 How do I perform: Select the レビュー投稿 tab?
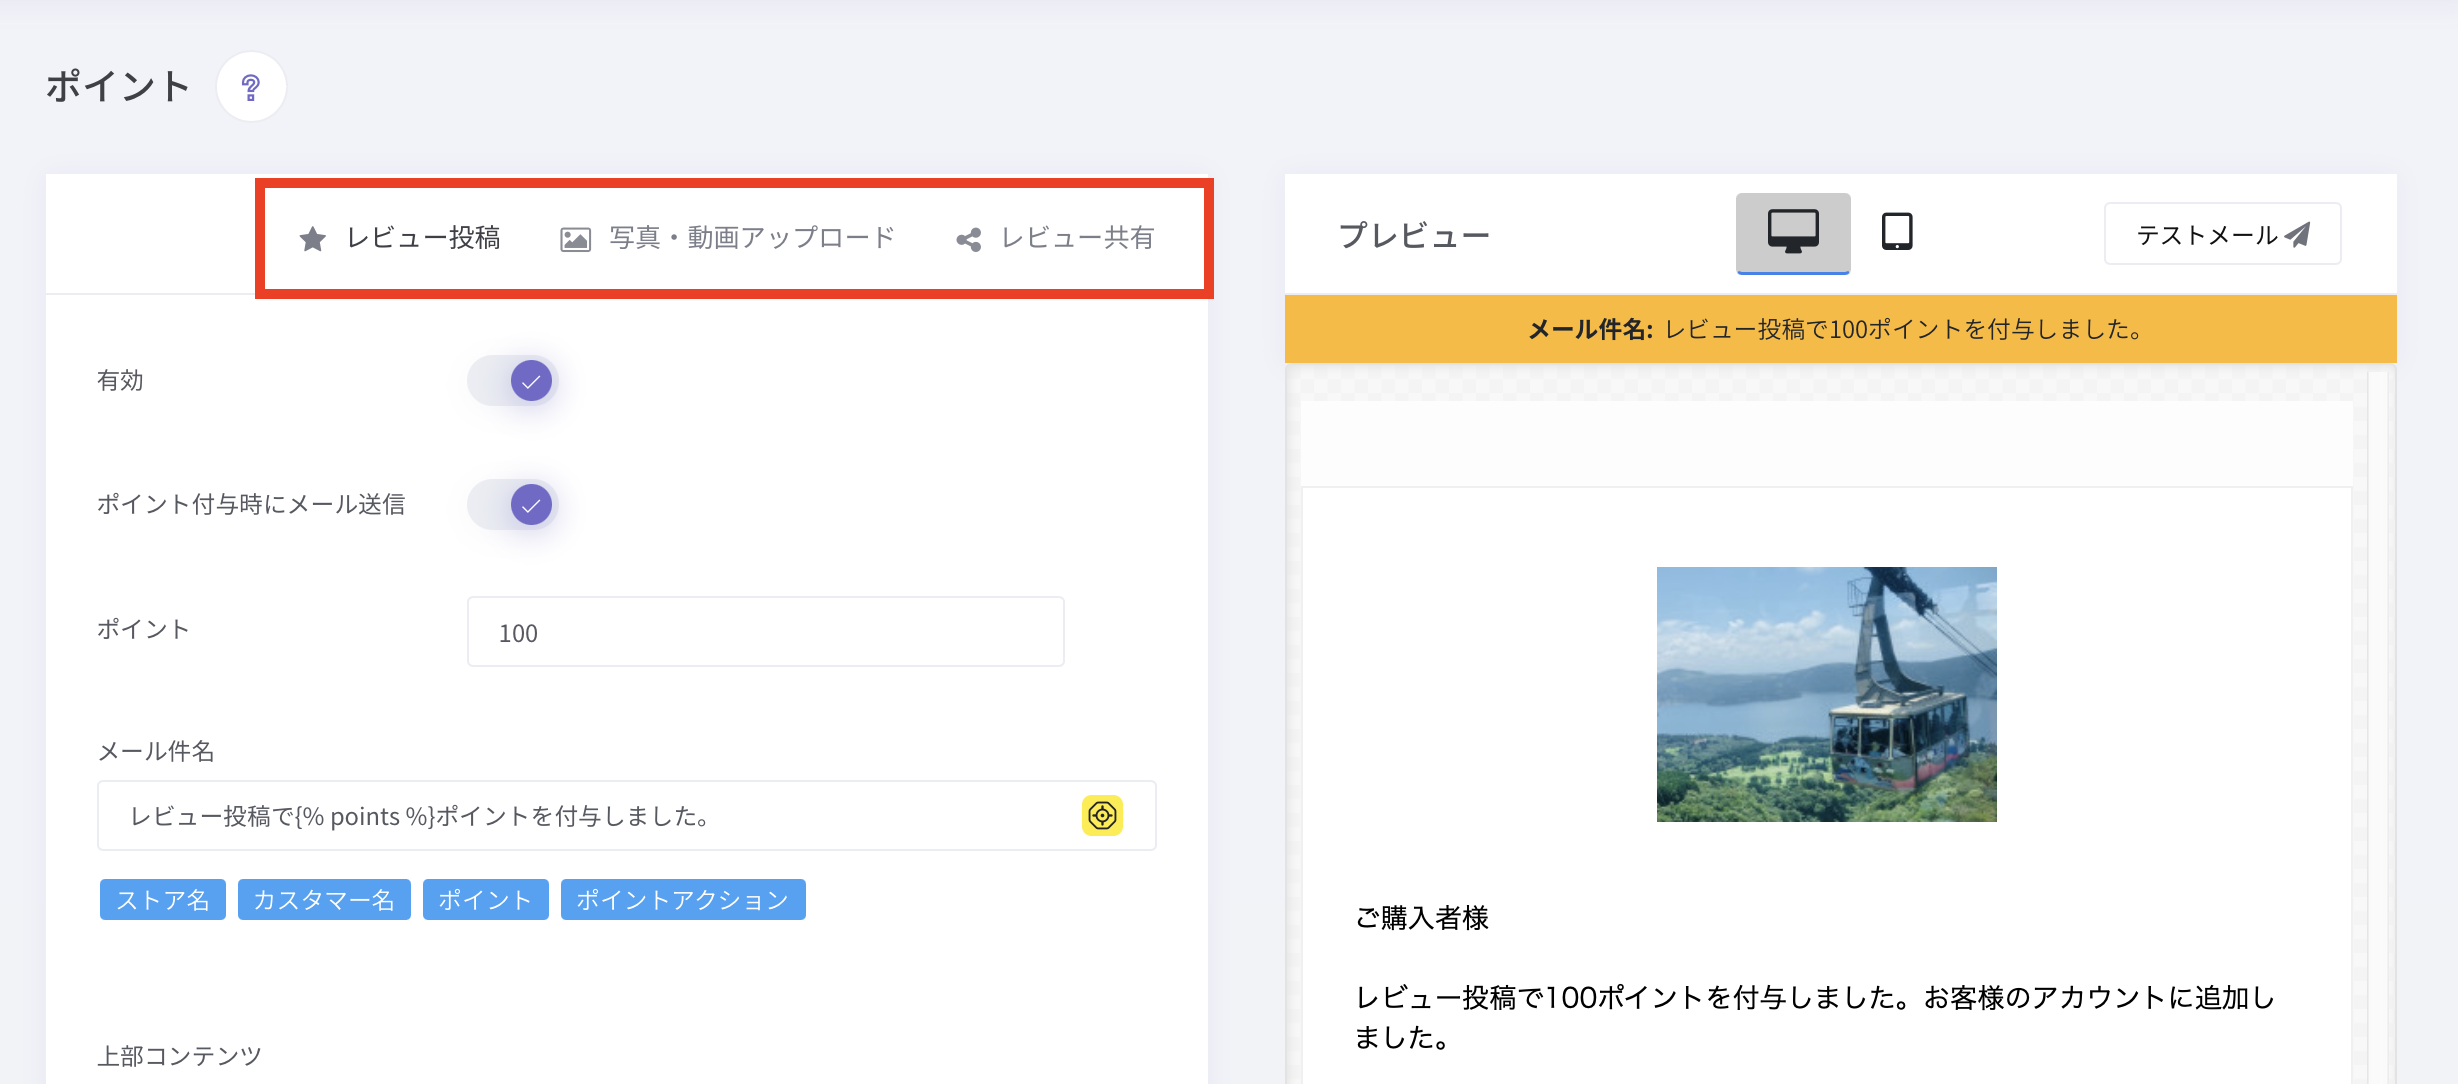422,238
